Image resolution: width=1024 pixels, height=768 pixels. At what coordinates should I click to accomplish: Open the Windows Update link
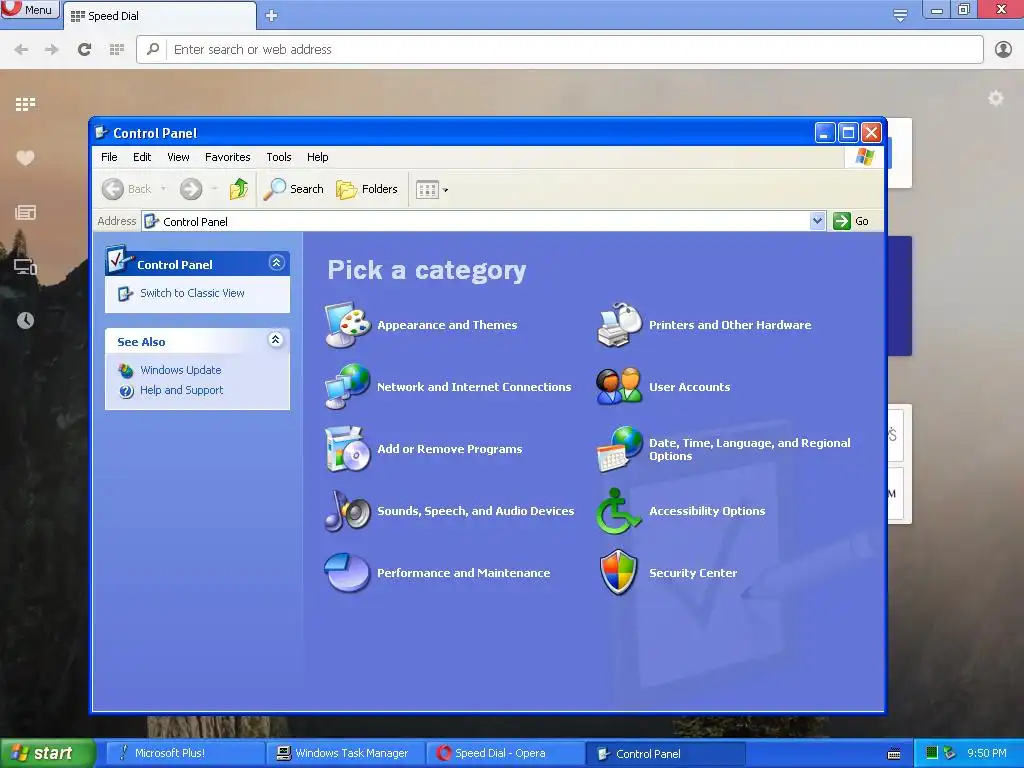pyautogui.click(x=181, y=370)
